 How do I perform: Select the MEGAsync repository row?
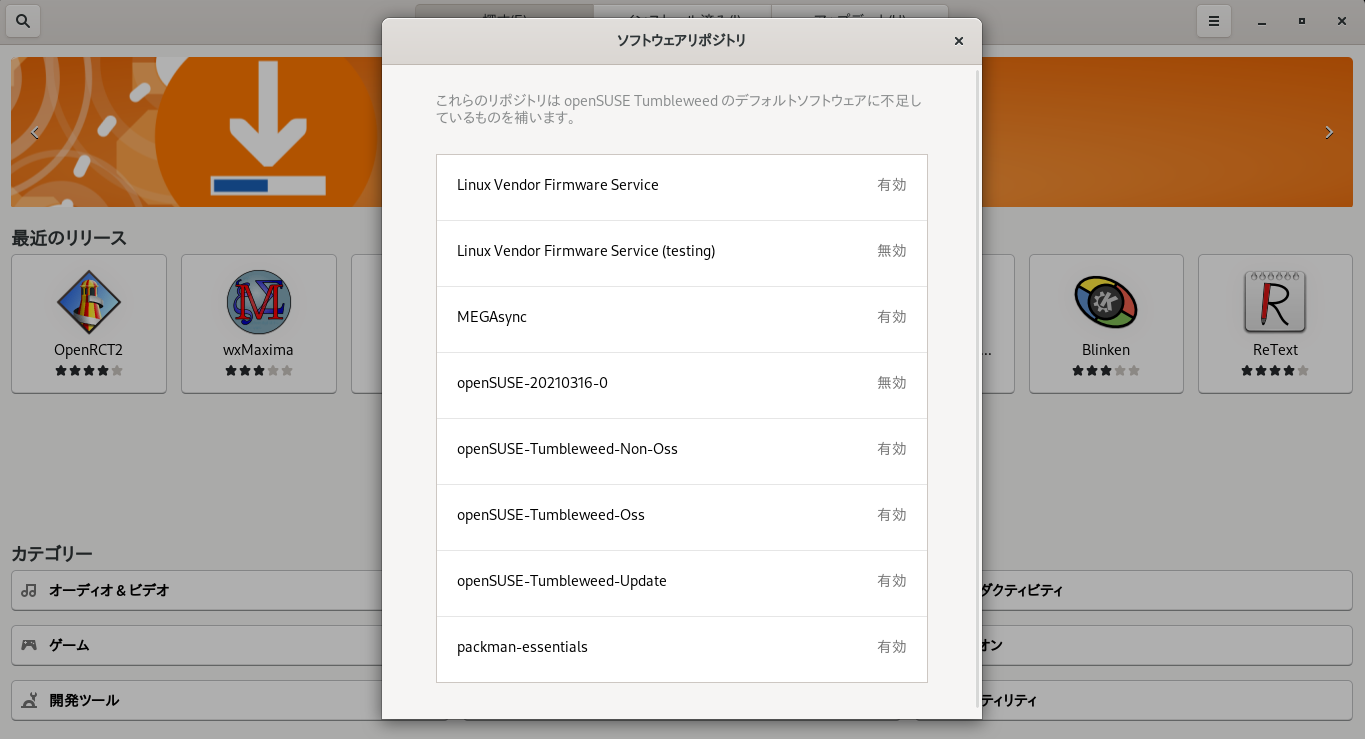pyautogui.click(x=682, y=319)
